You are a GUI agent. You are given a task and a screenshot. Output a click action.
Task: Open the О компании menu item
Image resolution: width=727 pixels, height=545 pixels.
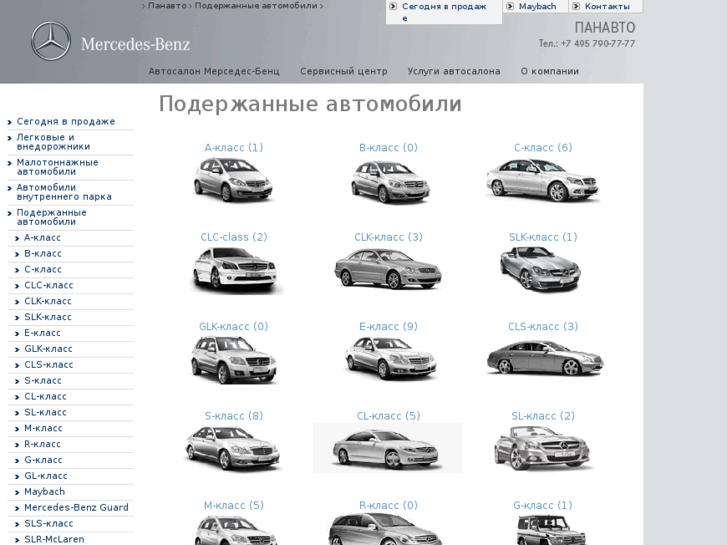coord(549,72)
